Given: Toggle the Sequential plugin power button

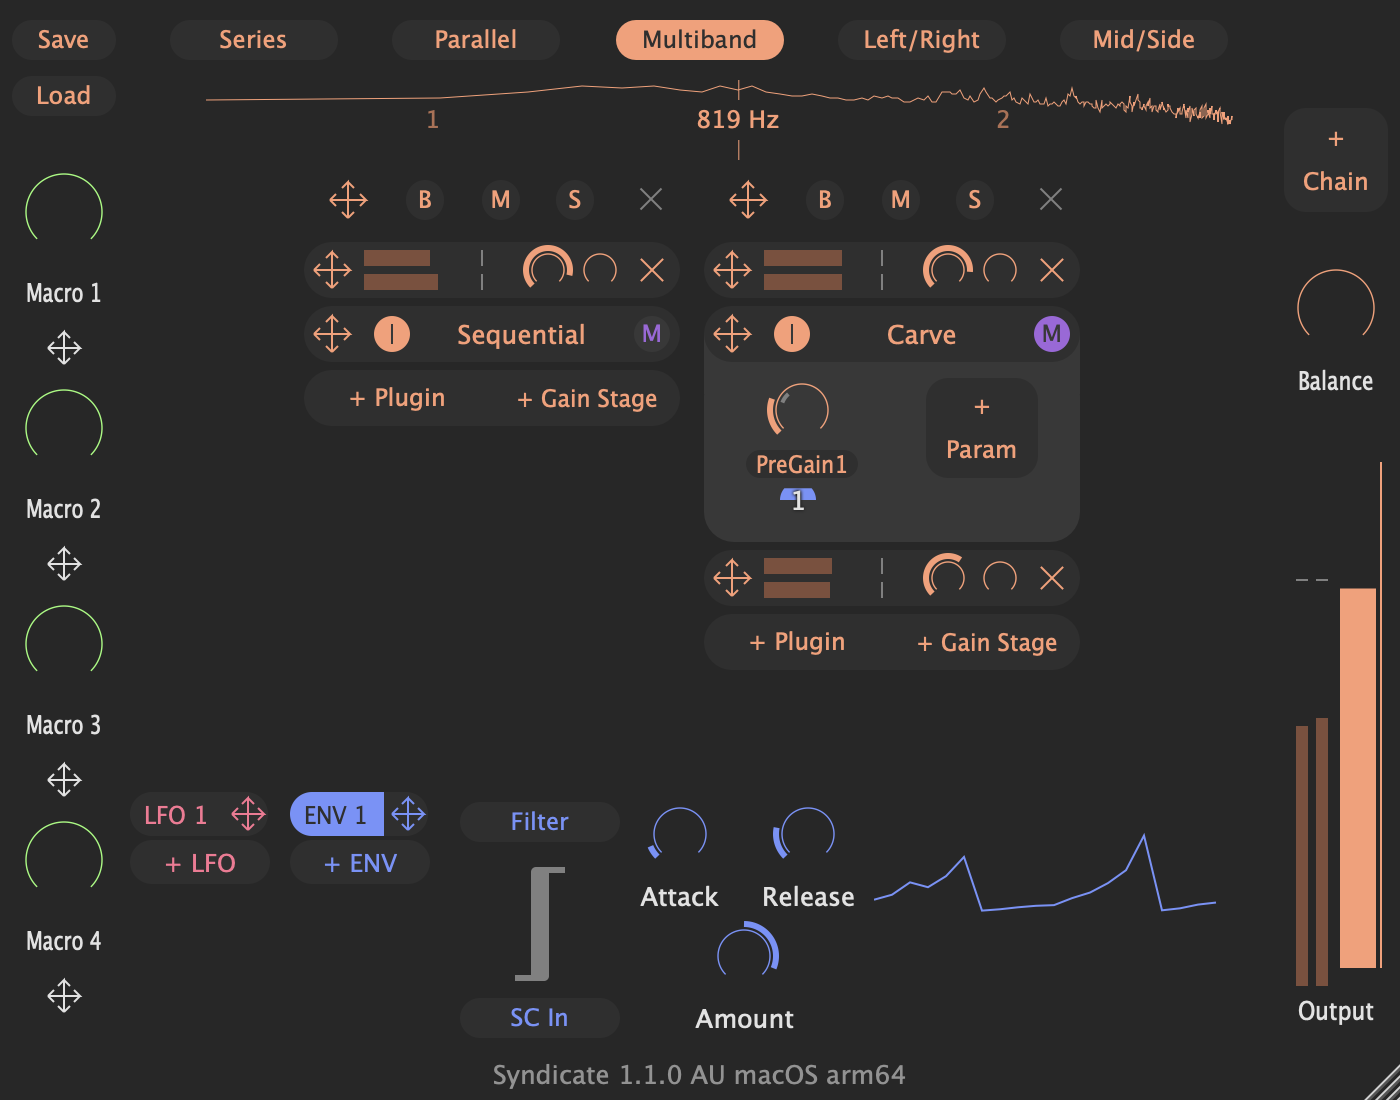Looking at the screenshot, I should [391, 334].
